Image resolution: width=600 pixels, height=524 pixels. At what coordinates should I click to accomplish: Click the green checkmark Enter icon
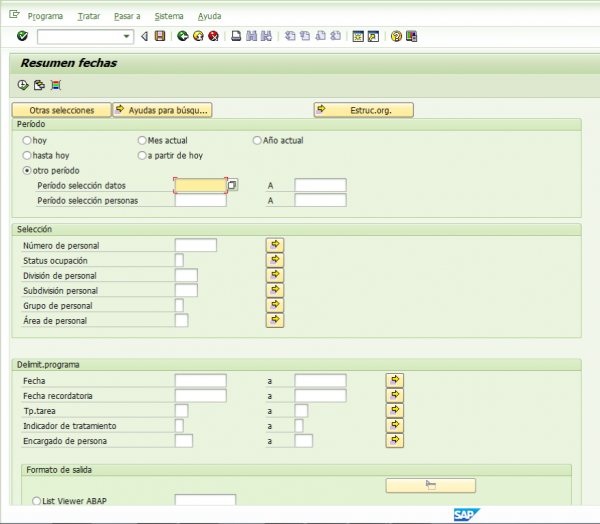click(x=22, y=37)
